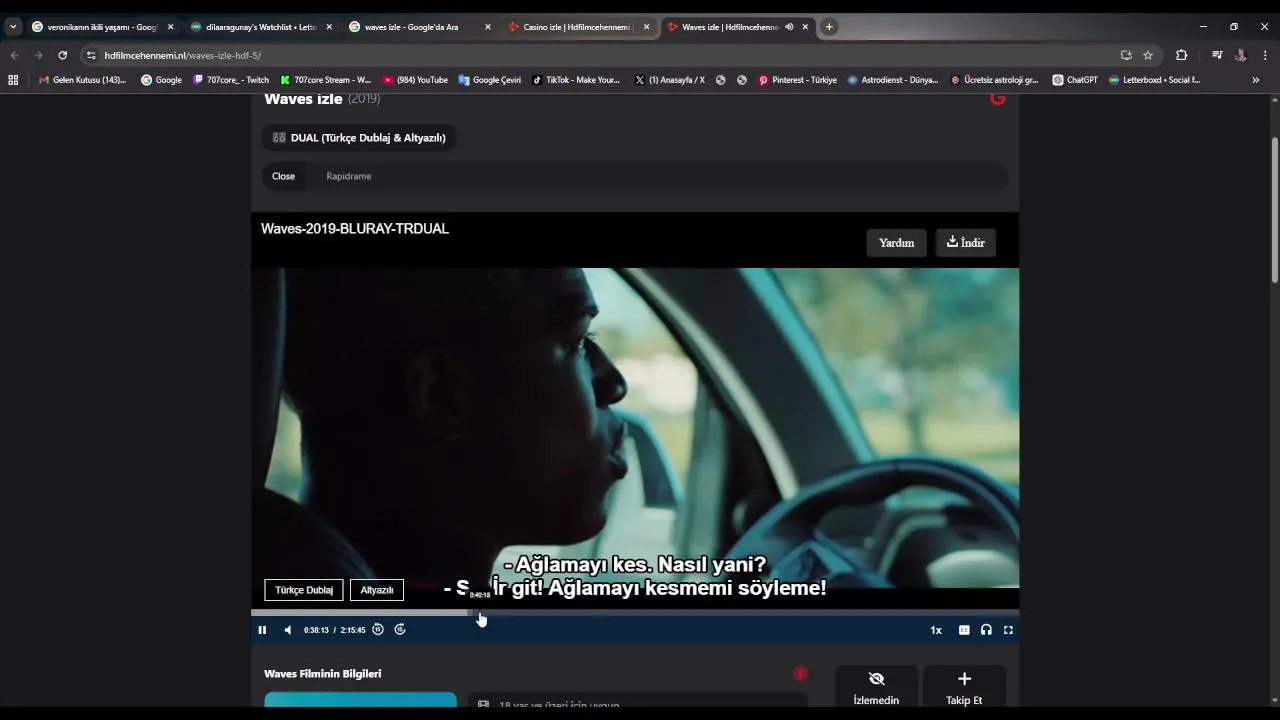Seek in the video progress bar
The height and width of the screenshot is (720, 1280).
635,612
